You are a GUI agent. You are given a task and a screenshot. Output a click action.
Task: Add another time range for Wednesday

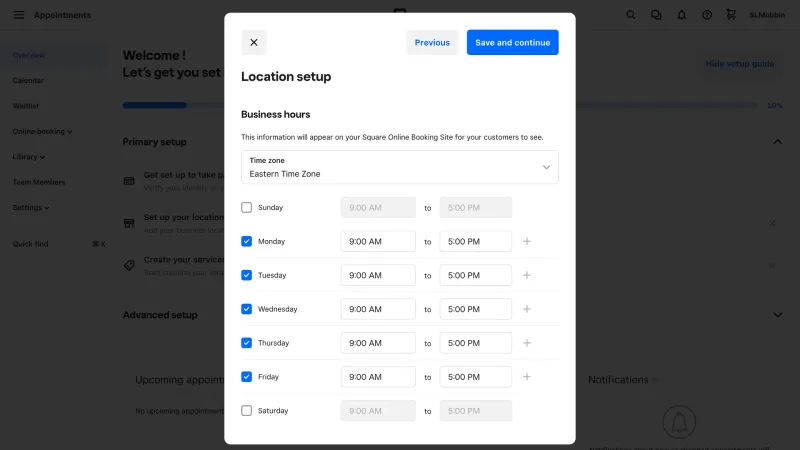pyautogui.click(x=527, y=309)
